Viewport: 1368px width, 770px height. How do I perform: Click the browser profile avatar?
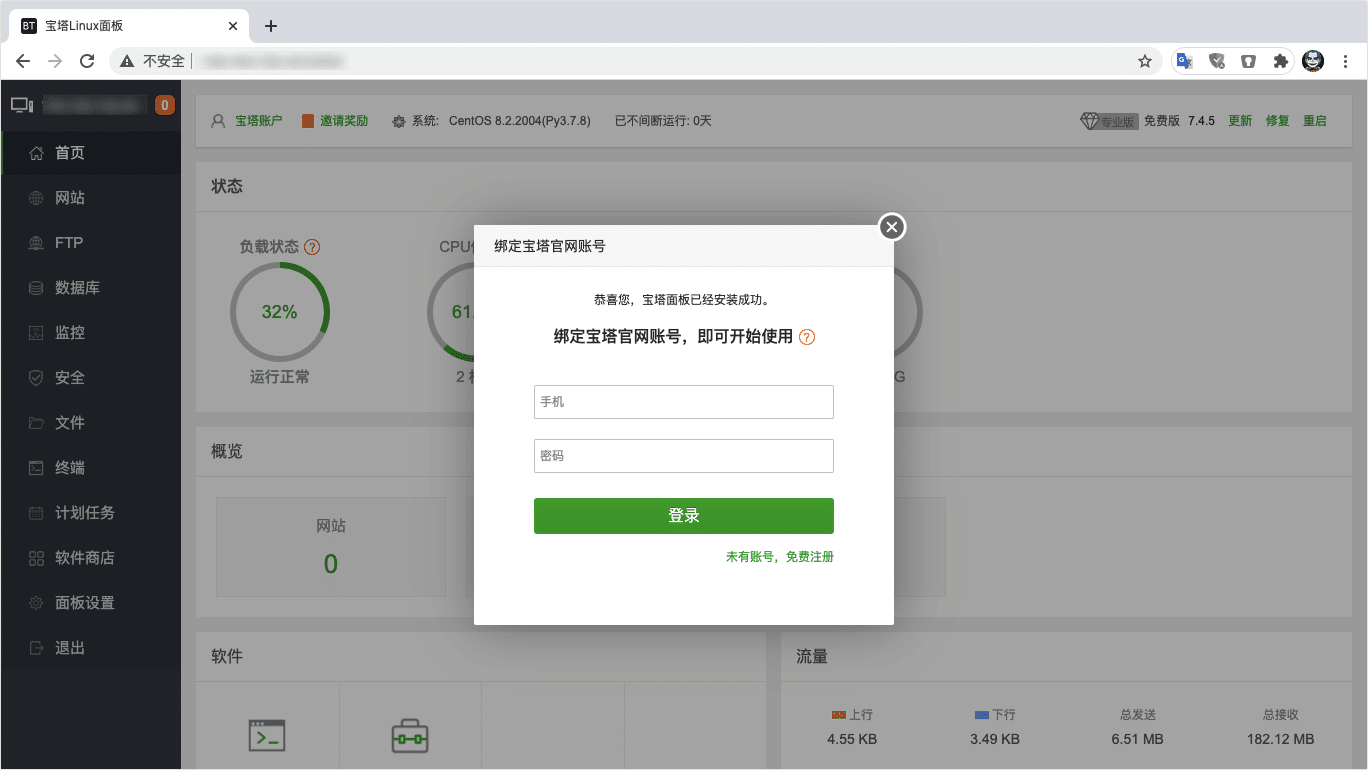point(1313,61)
